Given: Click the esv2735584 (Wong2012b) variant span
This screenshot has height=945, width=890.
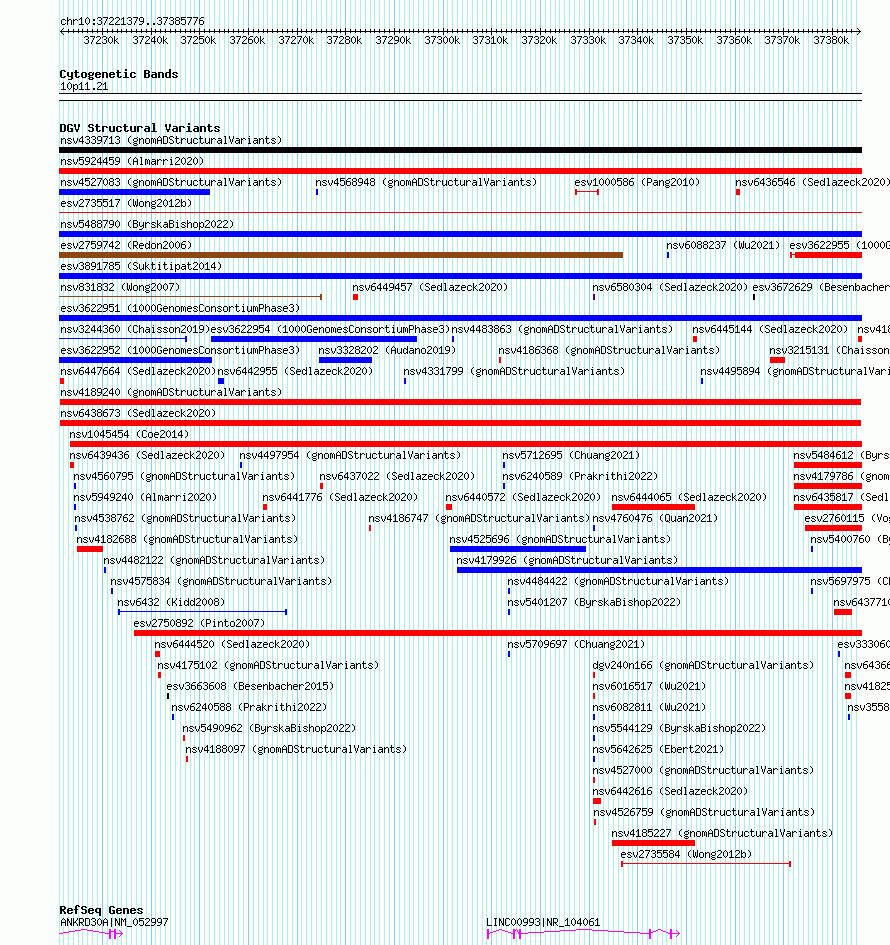Looking at the screenshot, I should (x=706, y=864).
